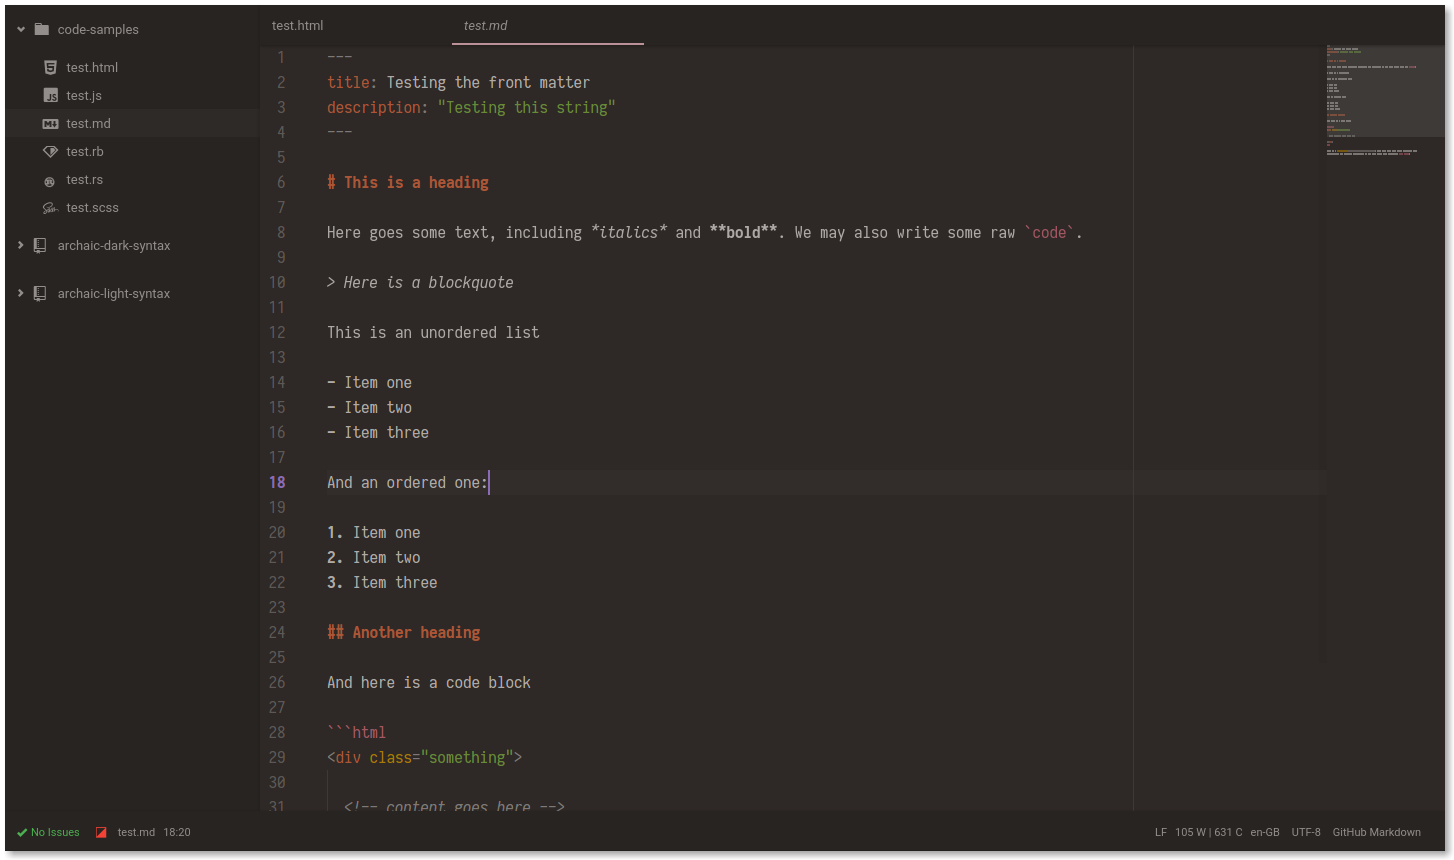Image resolution: width=1454 pixels, height=860 pixels.
Task: Click the Sass icon beside test.scss
Action: pos(50,208)
